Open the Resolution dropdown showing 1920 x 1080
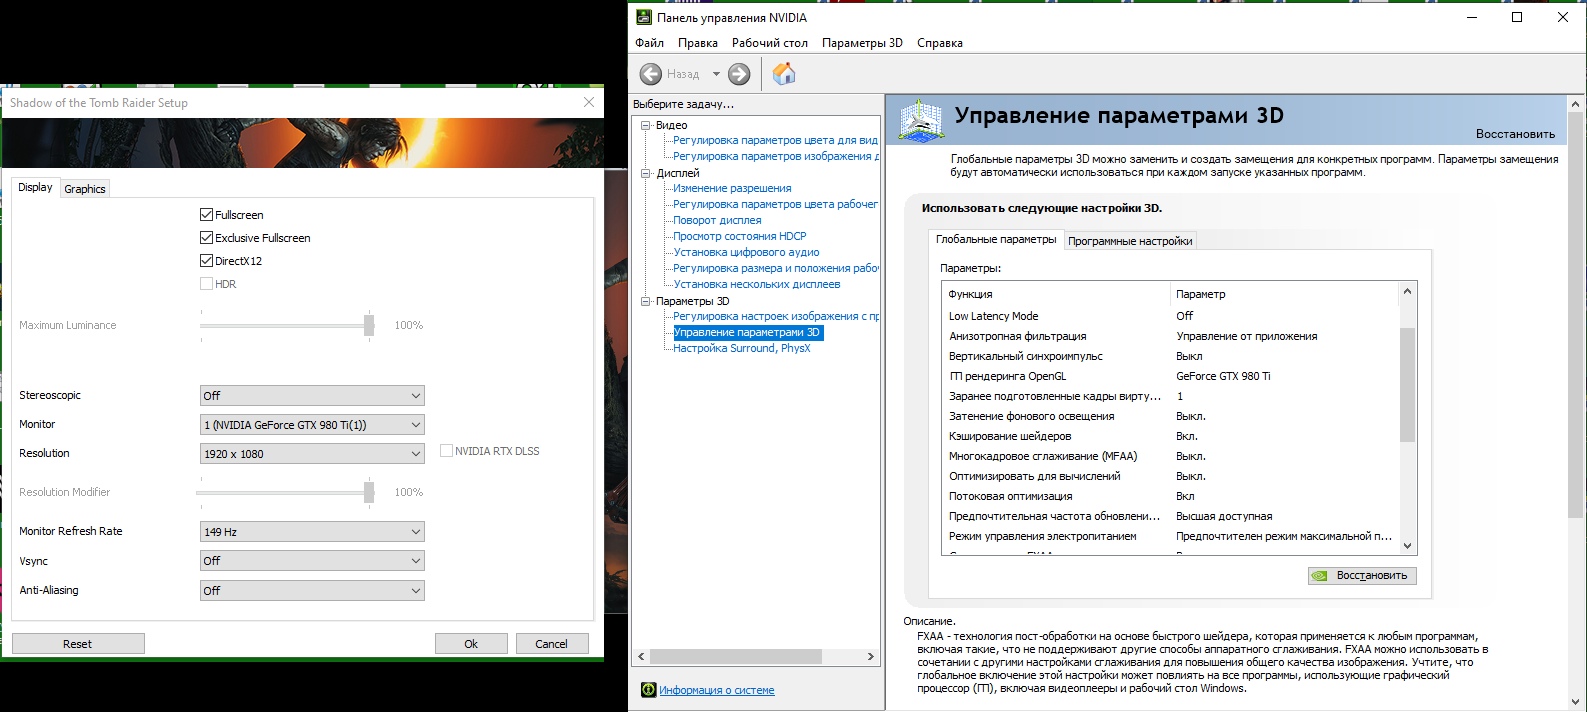Screen dimensions: 1587x712 click(312, 454)
